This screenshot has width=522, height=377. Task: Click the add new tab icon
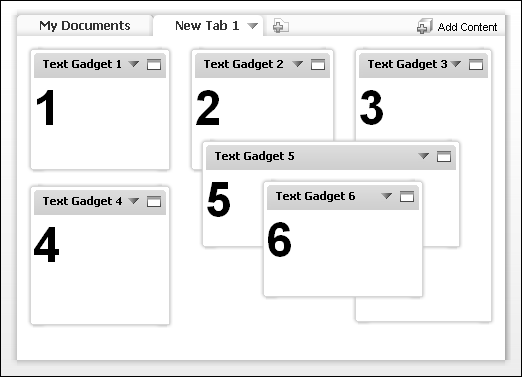click(281, 26)
